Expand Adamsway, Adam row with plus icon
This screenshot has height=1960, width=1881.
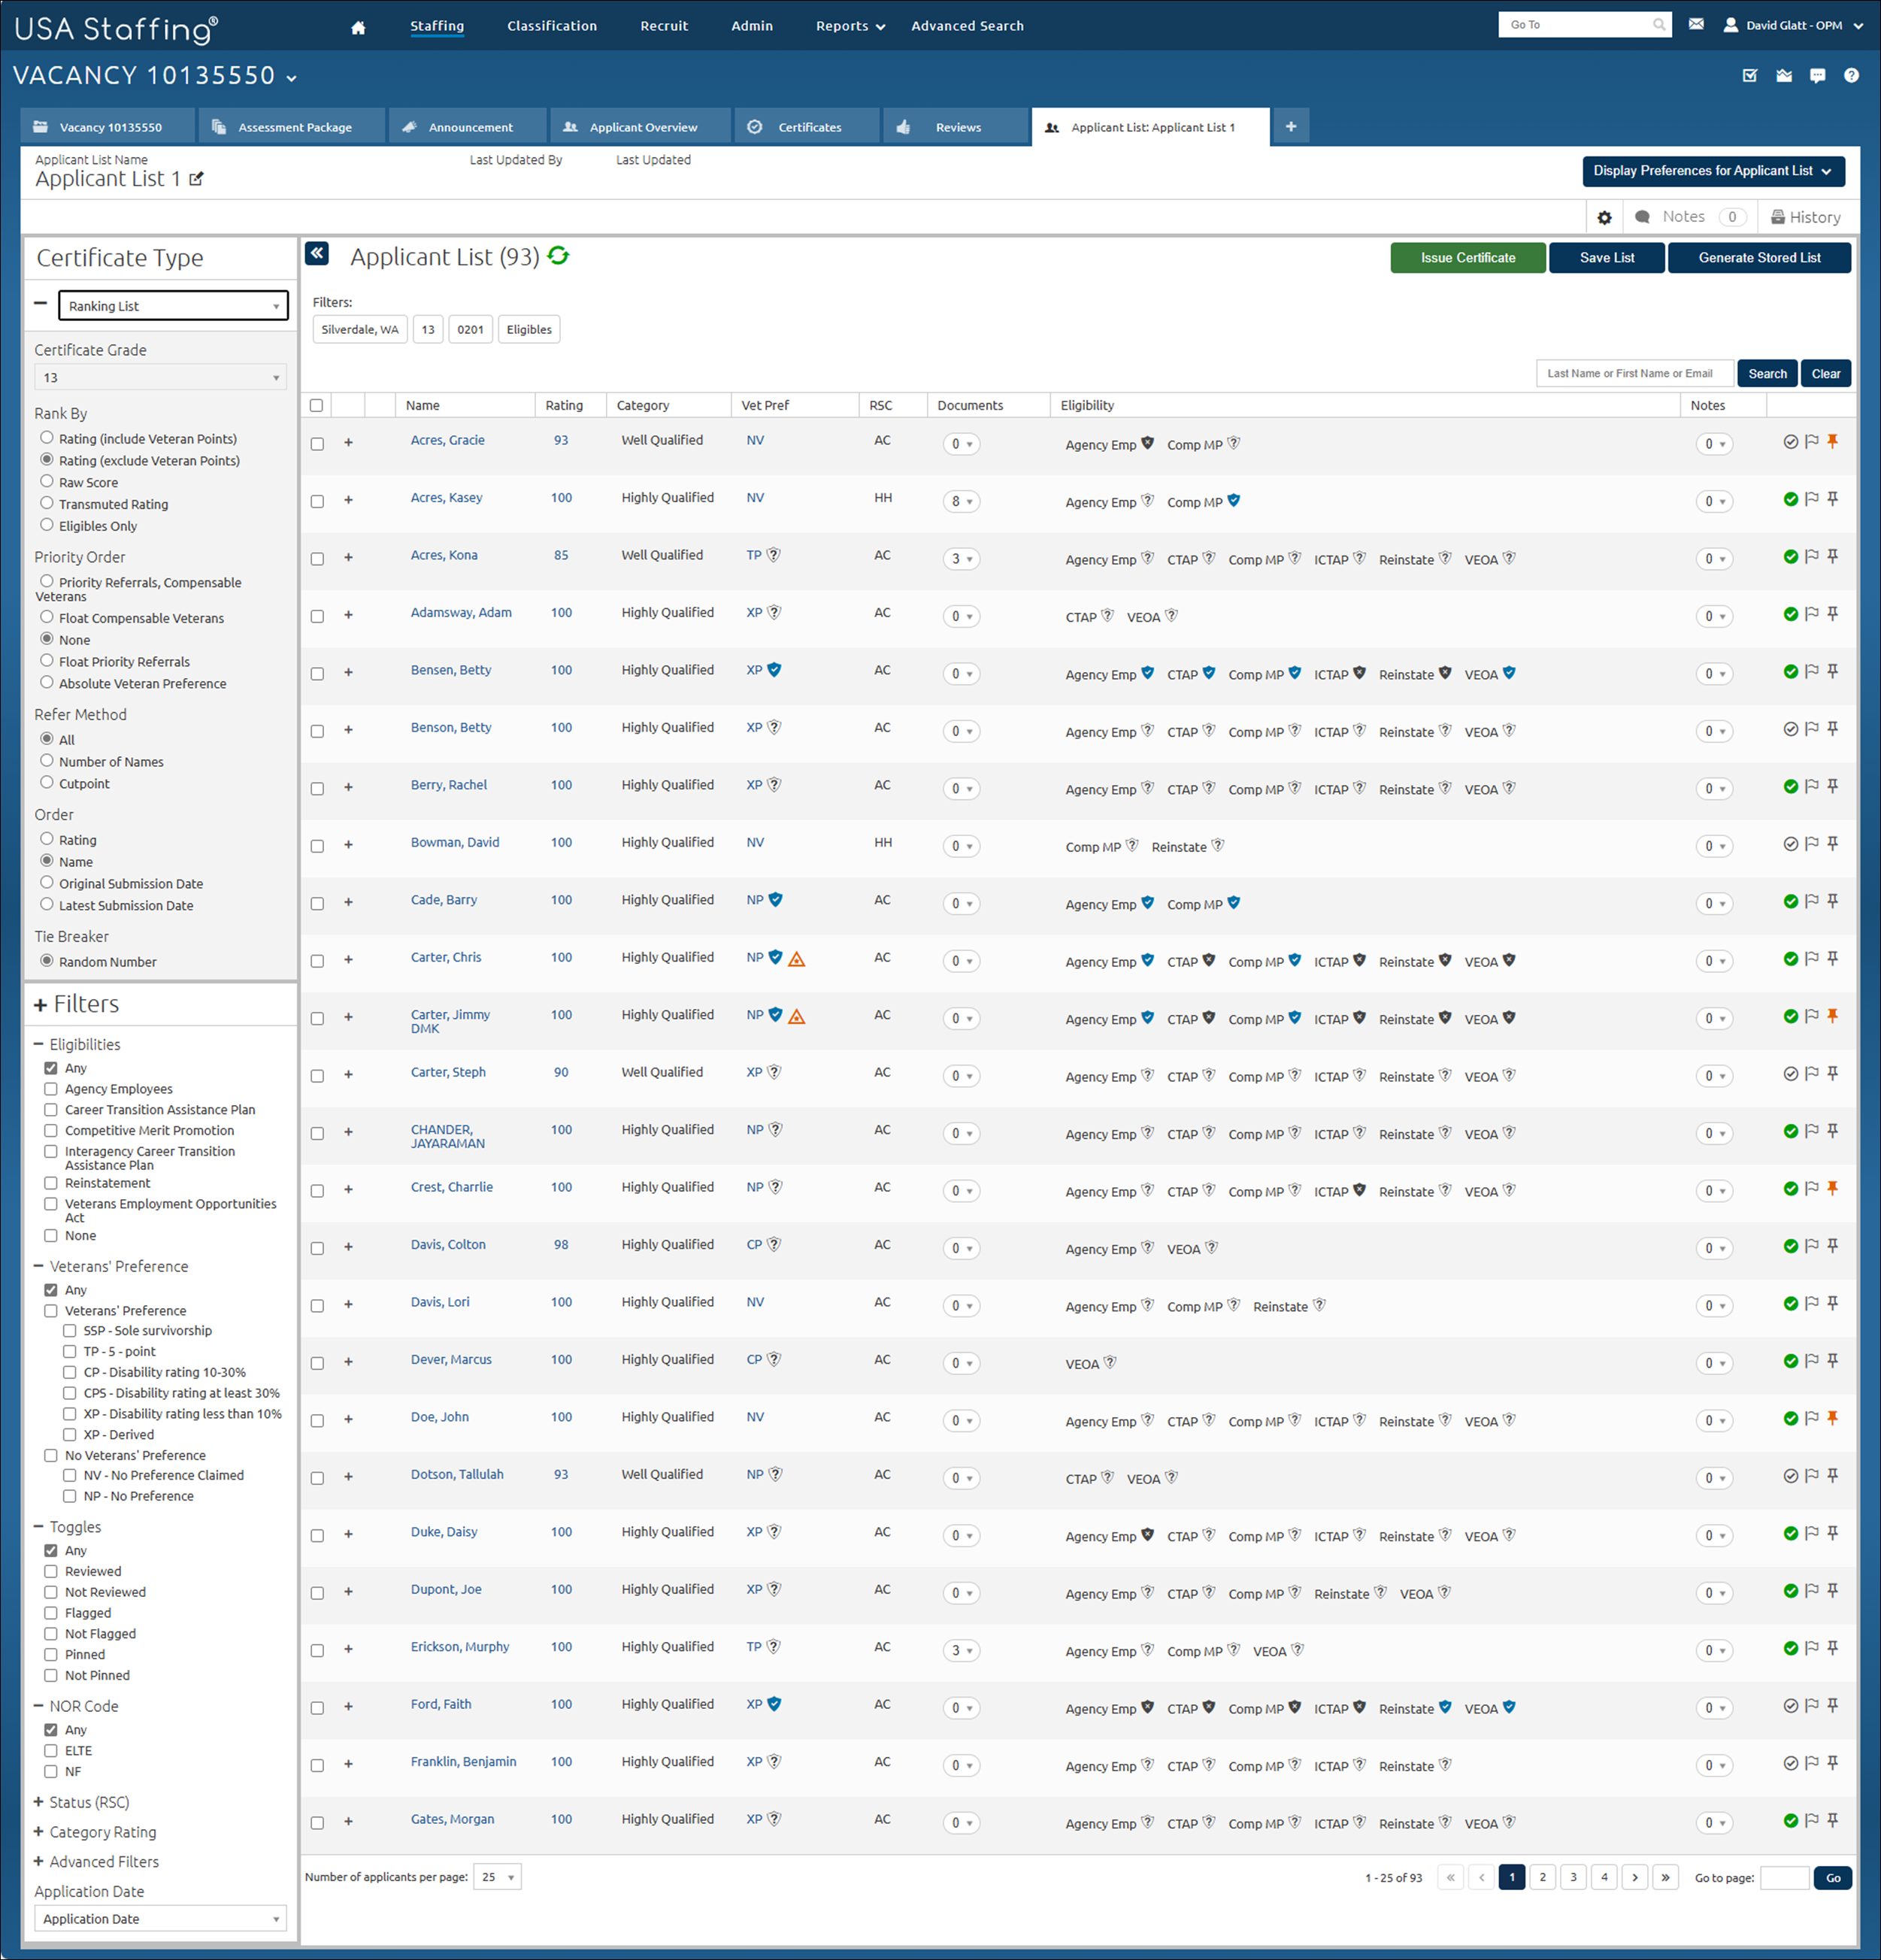pos(348,615)
